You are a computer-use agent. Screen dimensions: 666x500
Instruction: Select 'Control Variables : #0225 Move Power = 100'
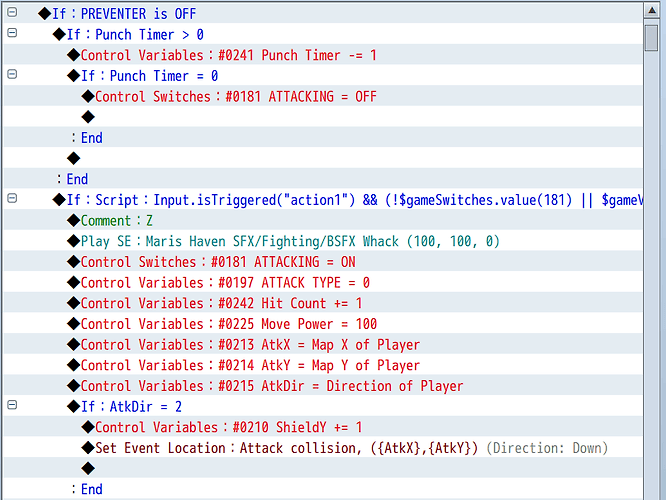click(323, 324)
